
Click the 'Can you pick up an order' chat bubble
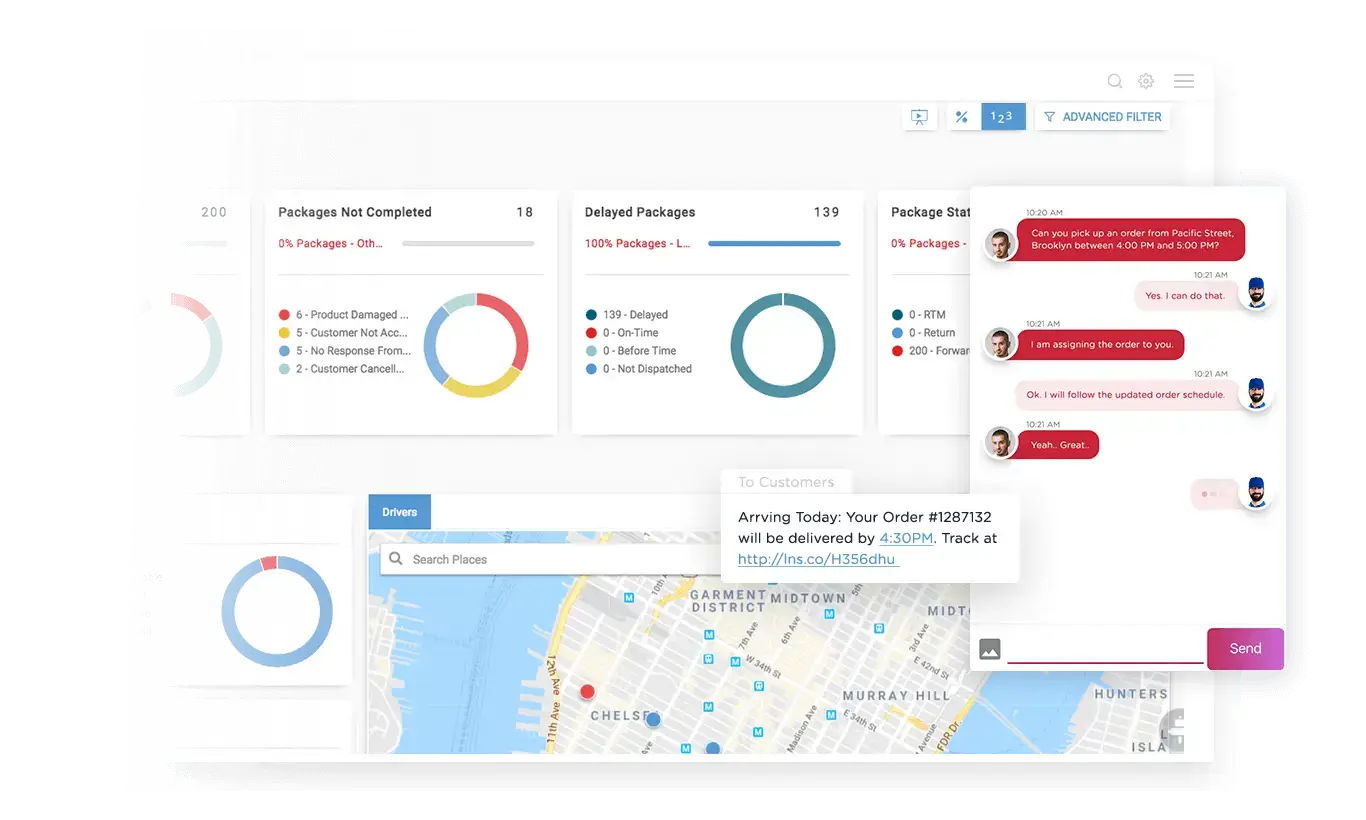1131,240
